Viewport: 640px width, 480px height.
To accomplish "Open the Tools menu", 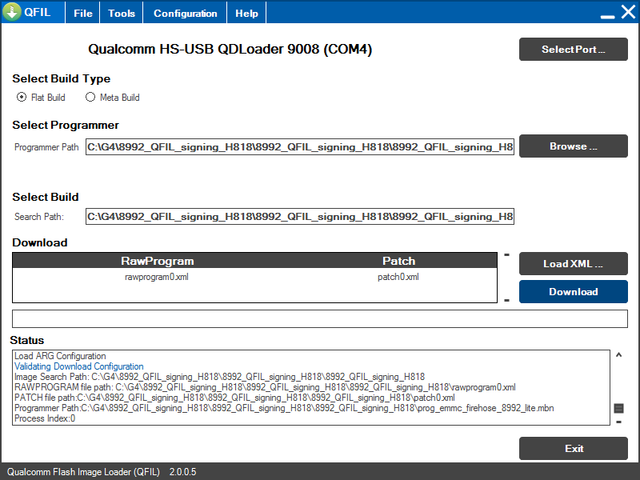I will (x=122, y=13).
